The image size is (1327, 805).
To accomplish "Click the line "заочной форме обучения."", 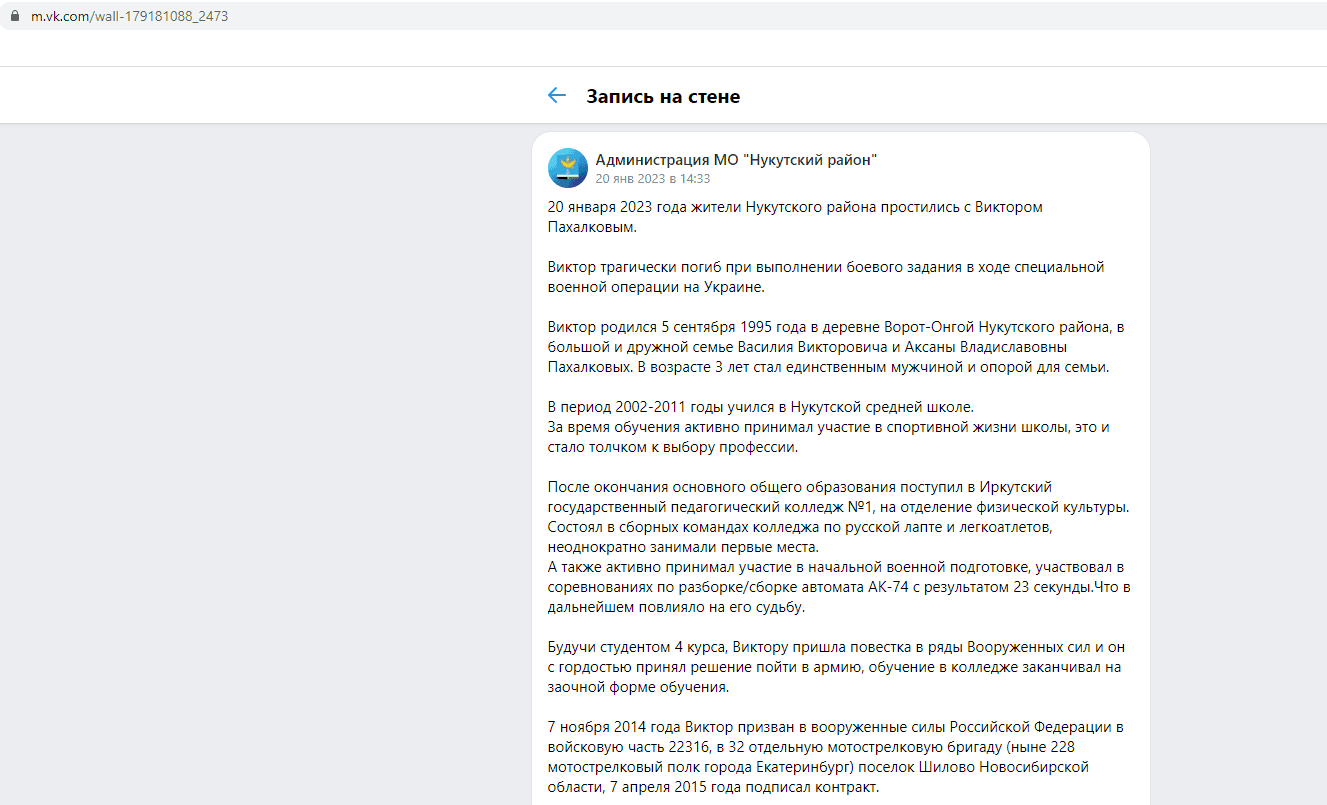I will [639, 687].
